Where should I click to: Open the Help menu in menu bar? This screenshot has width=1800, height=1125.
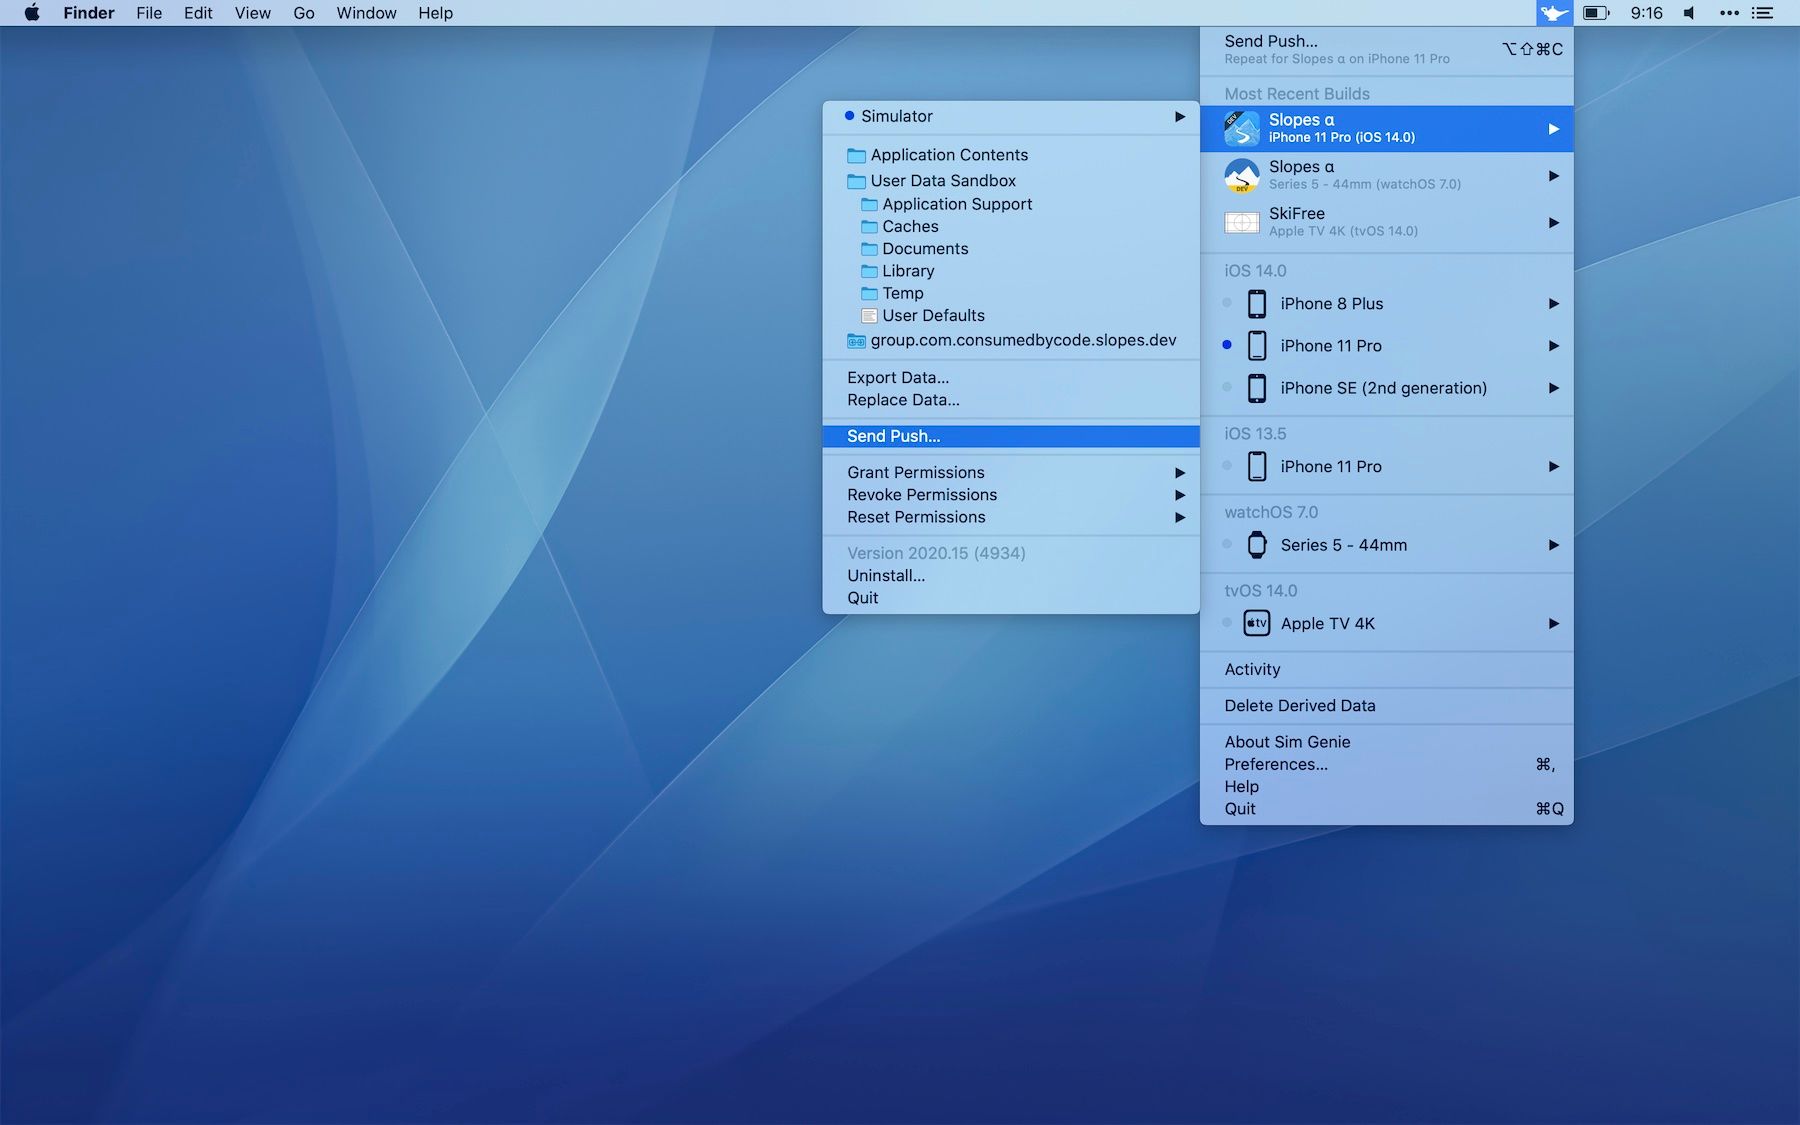[x=435, y=13]
